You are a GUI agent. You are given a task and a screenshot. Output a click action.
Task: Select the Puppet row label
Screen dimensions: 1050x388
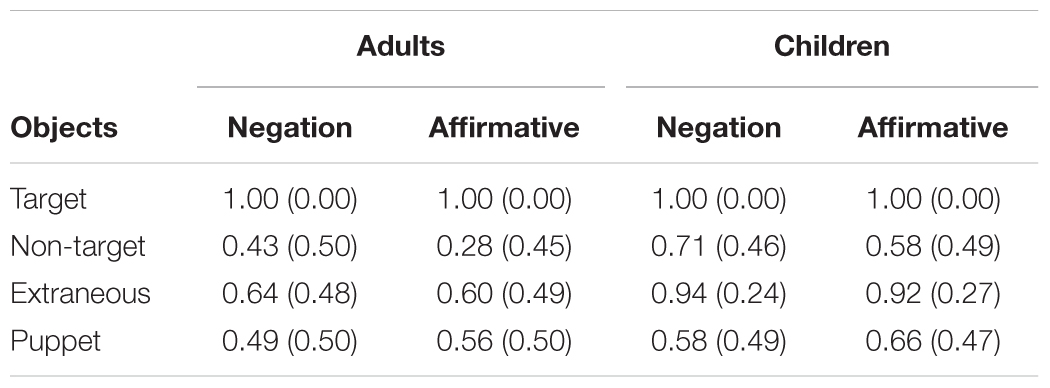[56, 342]
